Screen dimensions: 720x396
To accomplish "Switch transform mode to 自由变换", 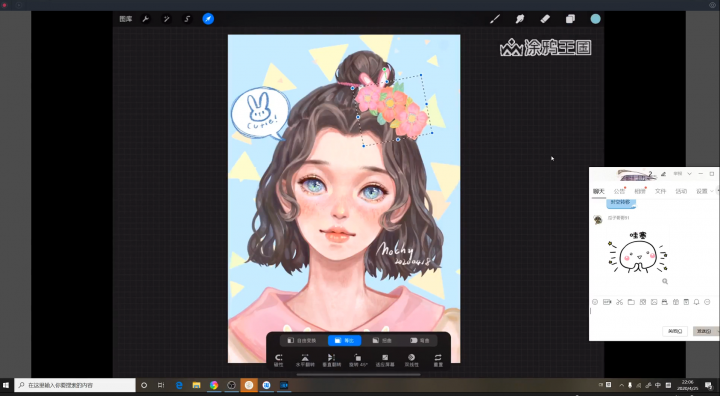I will click(x=302, y=340).
